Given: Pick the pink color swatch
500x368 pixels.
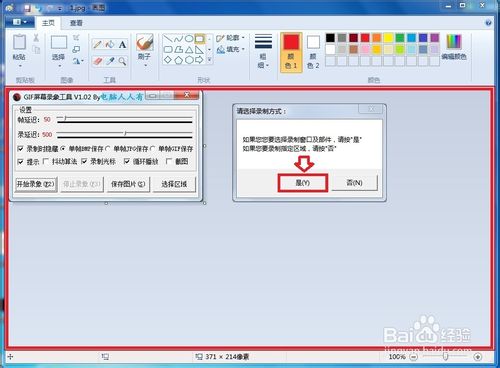Looking at the screenshot, I should (x=365, y=49).
